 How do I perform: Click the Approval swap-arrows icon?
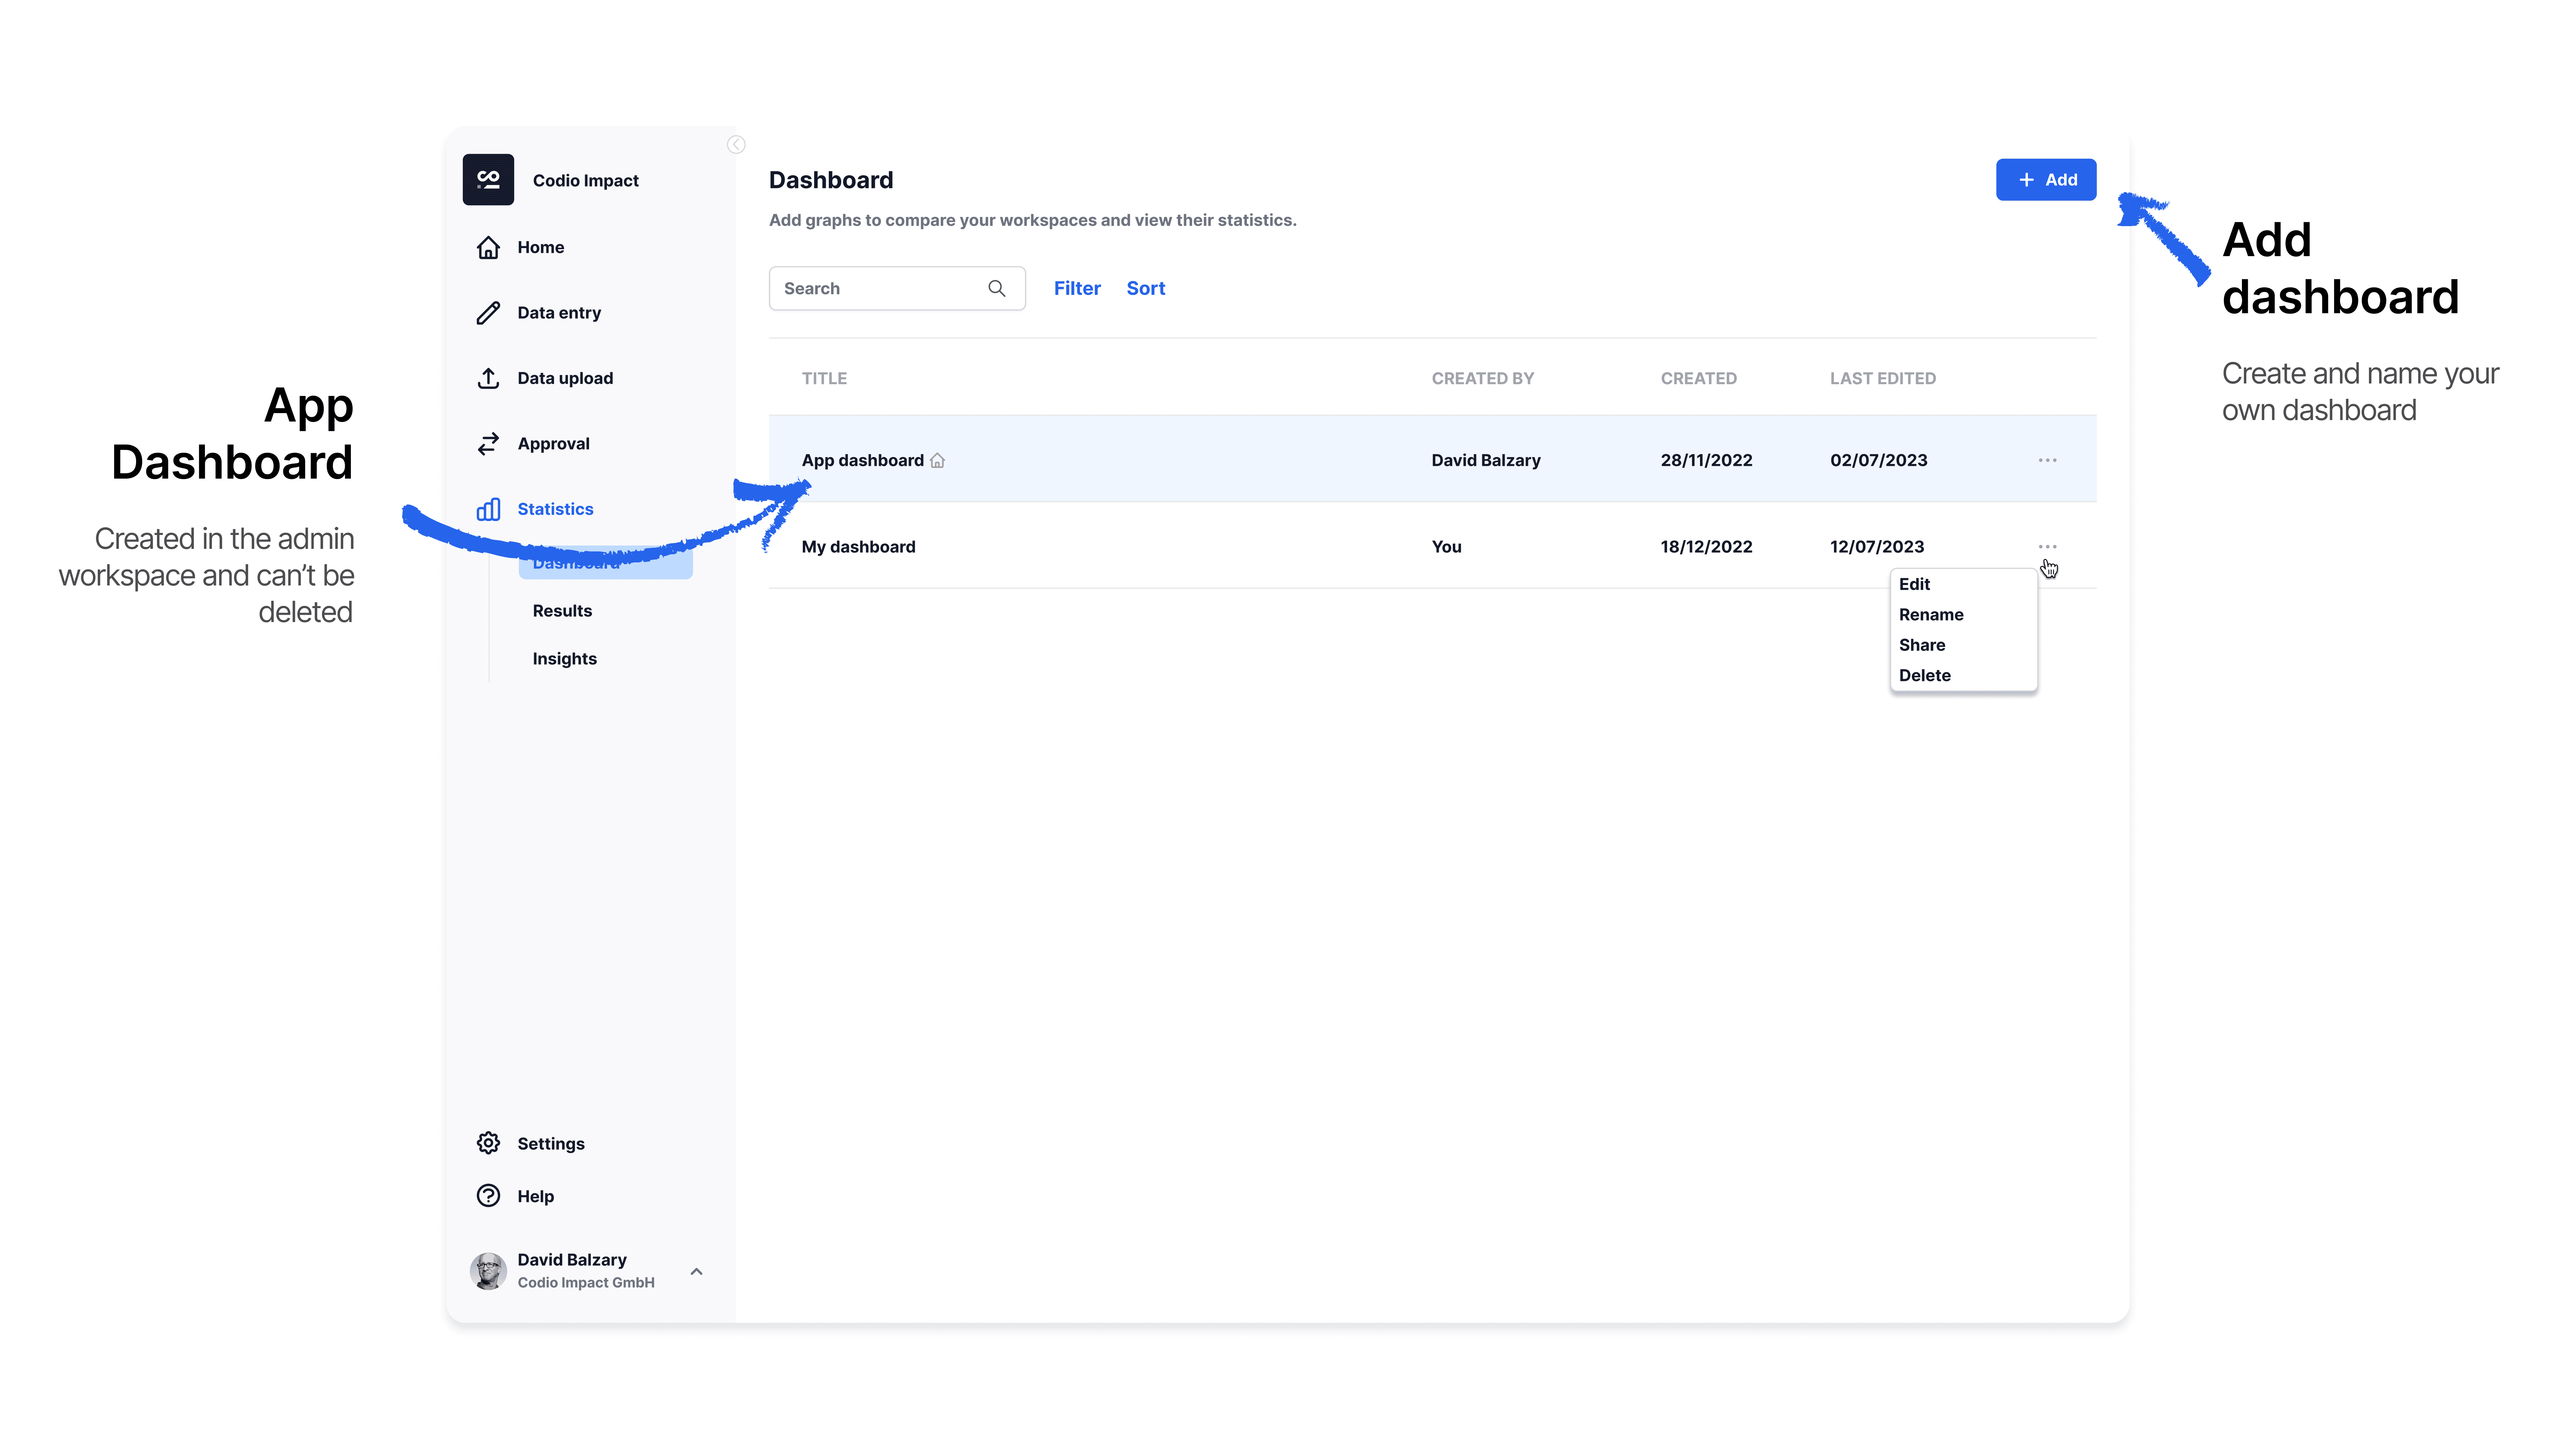[x=488, y=444]
